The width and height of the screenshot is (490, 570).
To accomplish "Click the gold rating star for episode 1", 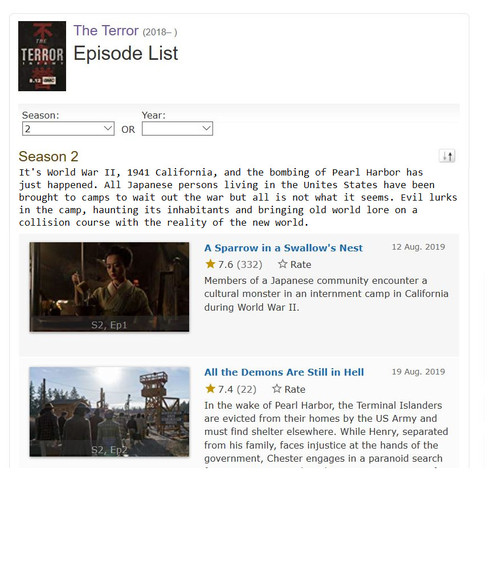I will point(210,264).
